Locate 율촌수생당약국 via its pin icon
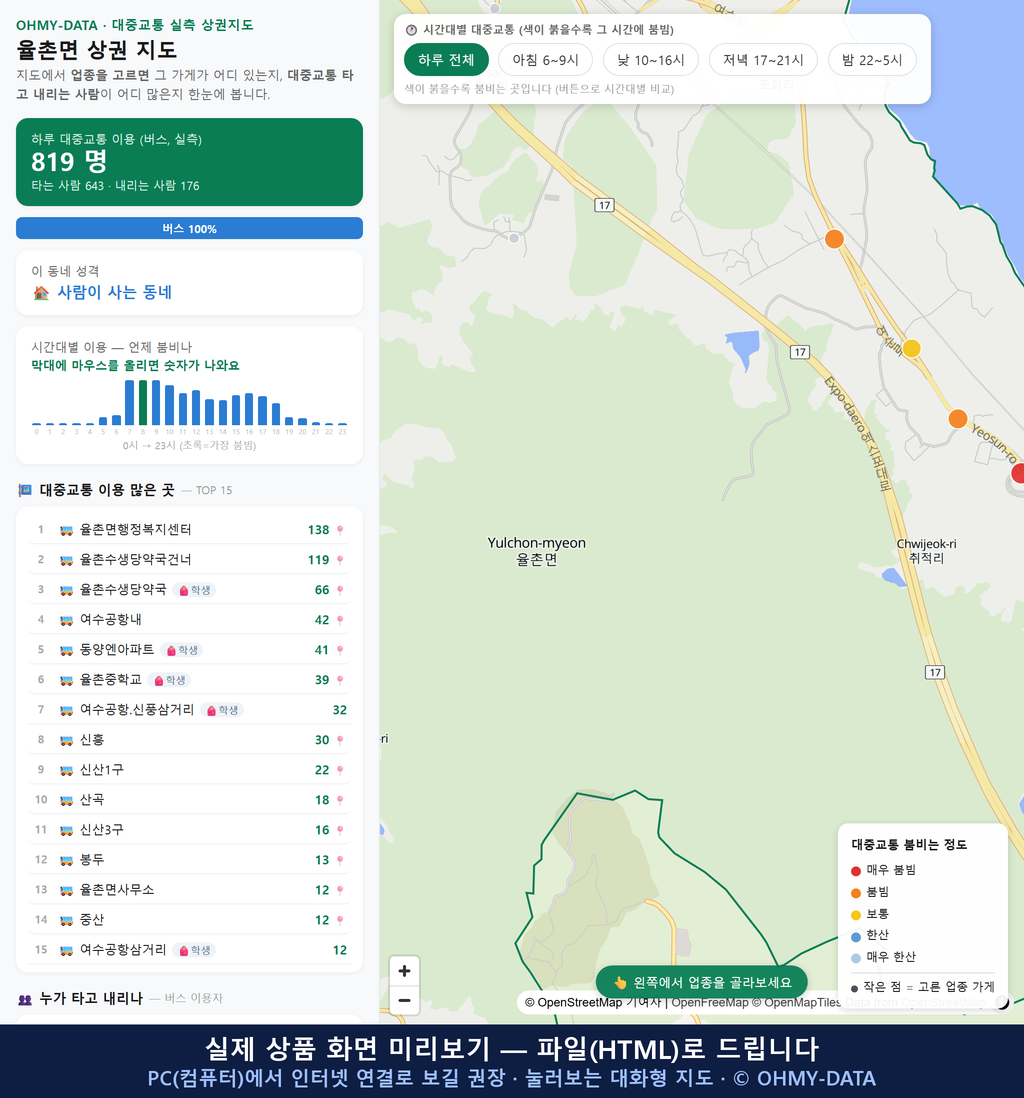Screen dimensions: 1024x1098 (x=340, y=590)
